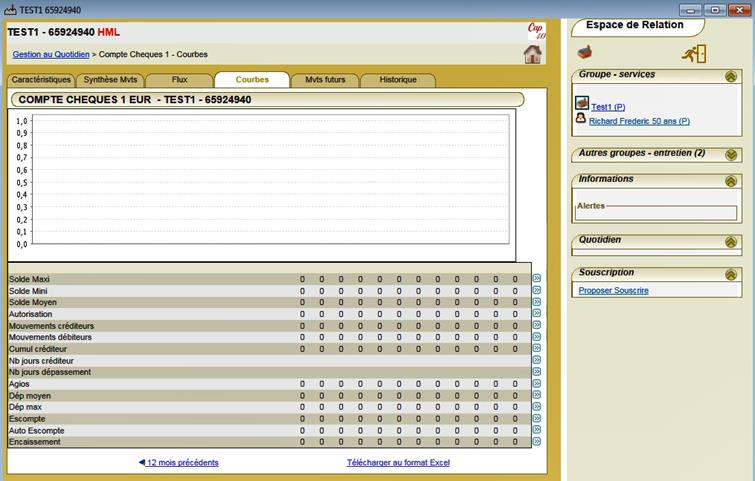
Task: Click the person icon beside Richard Frederic
Action: pyautogui.click(x=581, y=120)
